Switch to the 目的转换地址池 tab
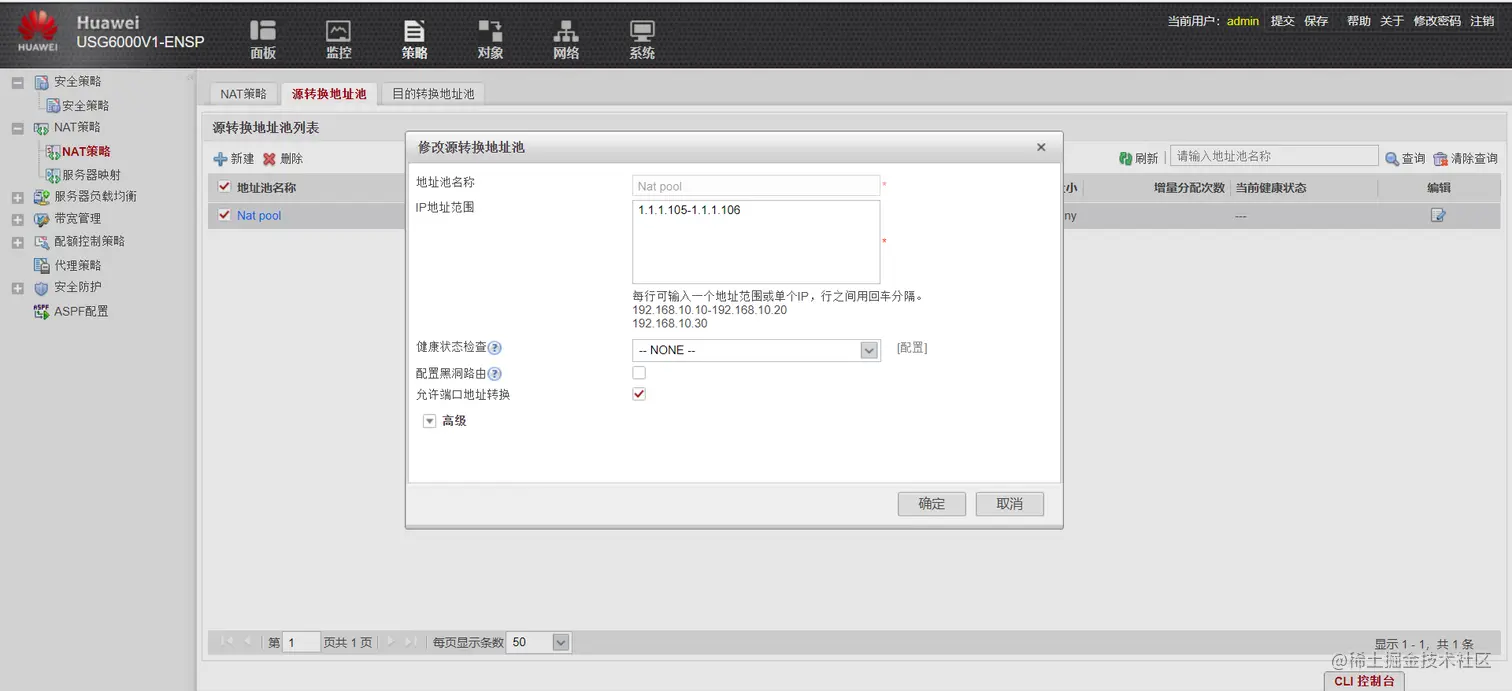 coord(433,92)
